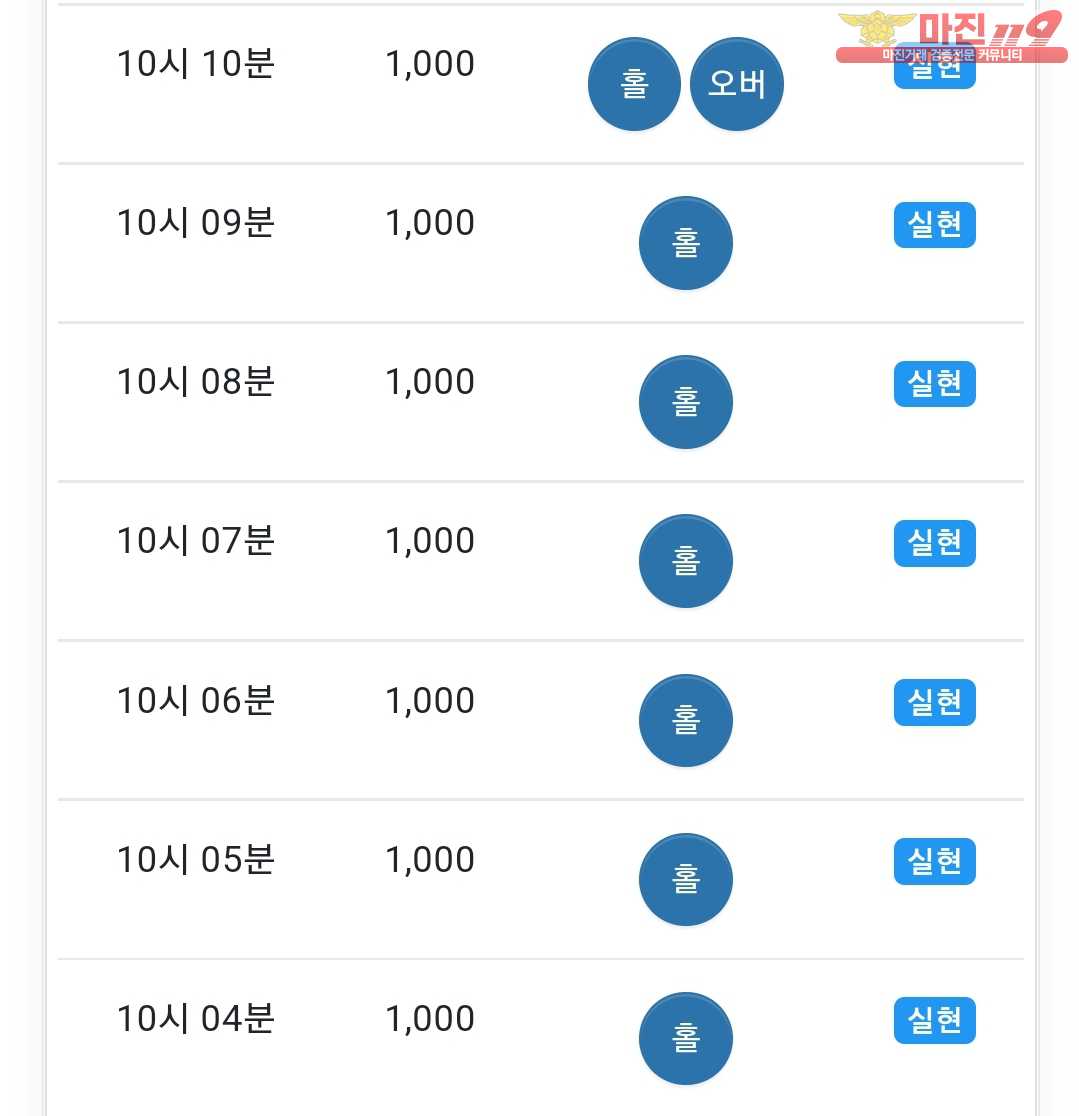Click the 1,000 amount in 10시 05분 row

coord(429,860)
